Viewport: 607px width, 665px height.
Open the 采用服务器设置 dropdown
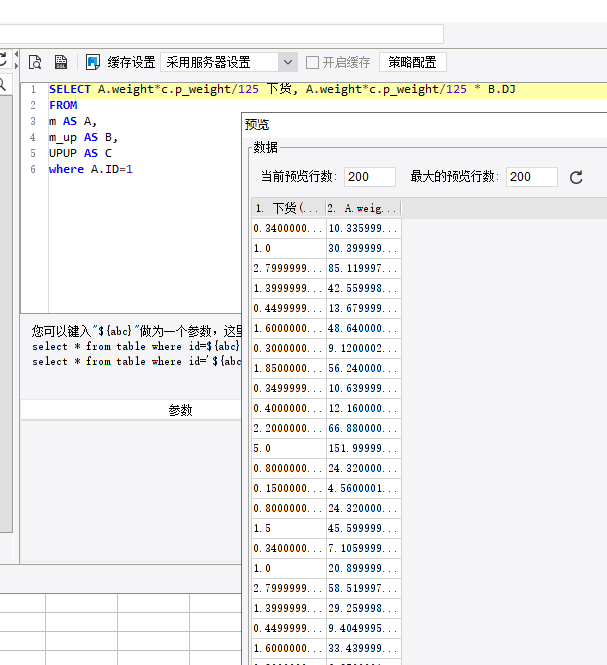[x=229, y=62]
